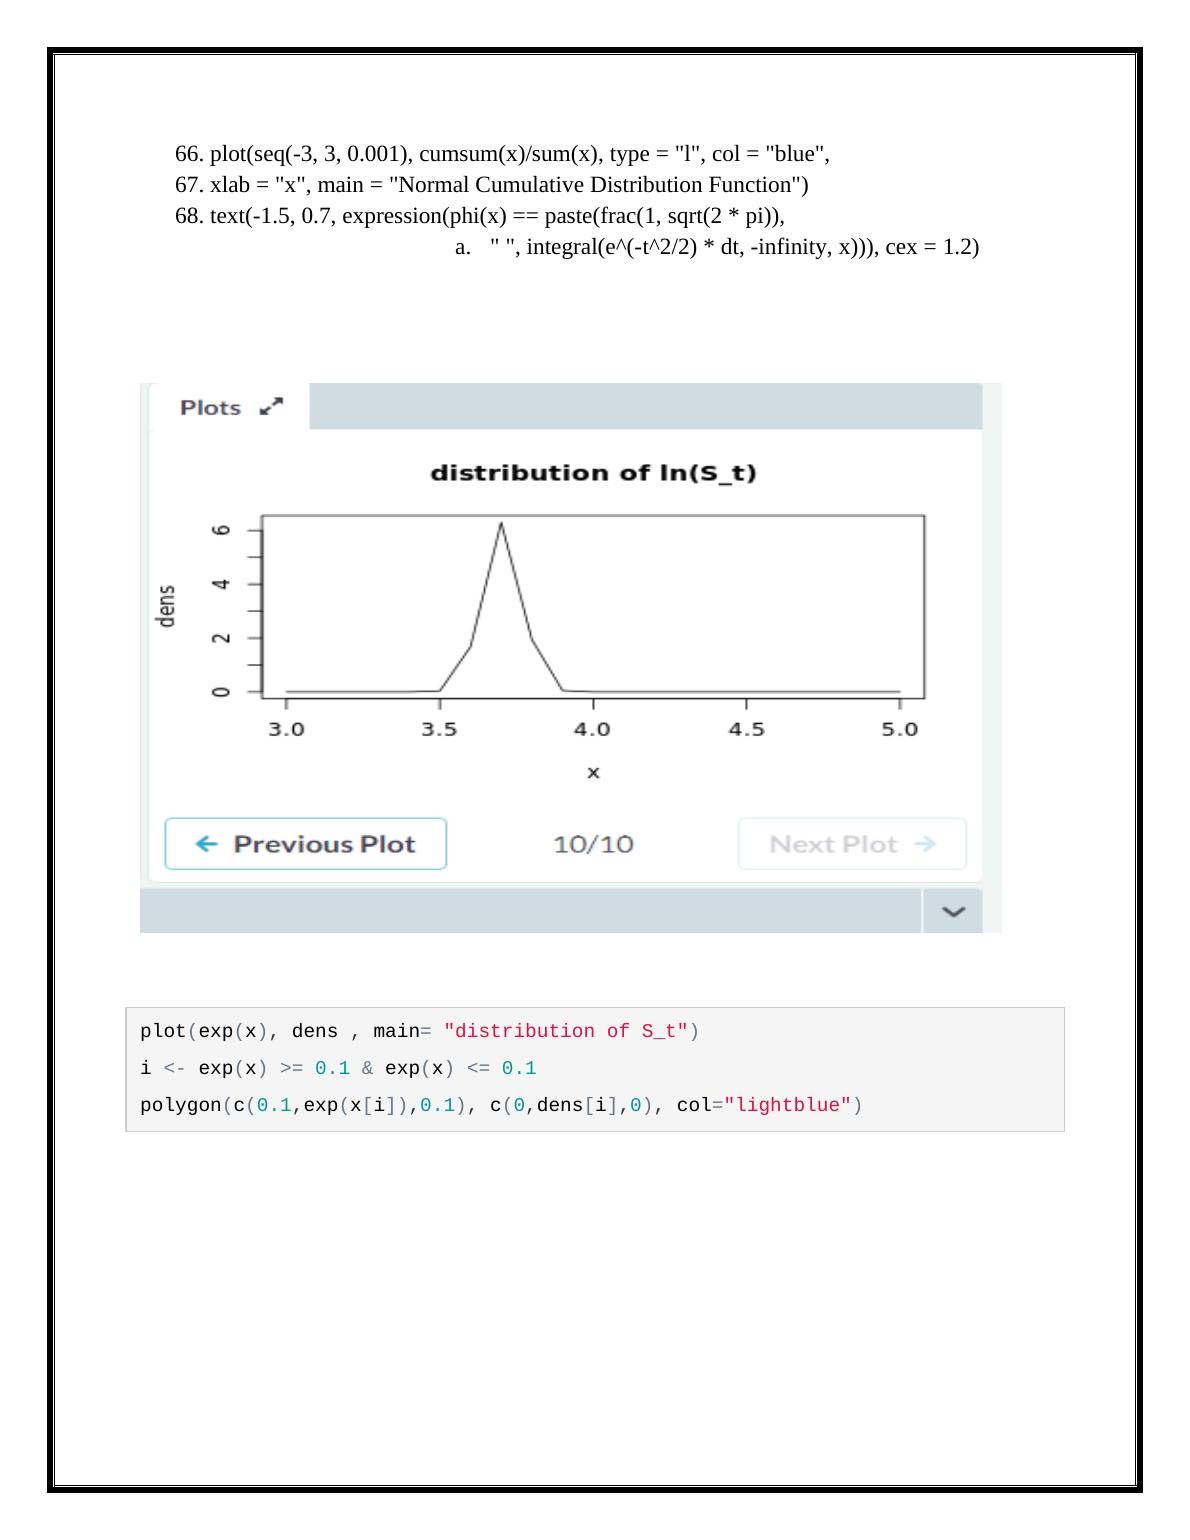Click the right arrow icon in Next Plot
This screenshot has width=1190, height=1540.
[x=925, y=844]
